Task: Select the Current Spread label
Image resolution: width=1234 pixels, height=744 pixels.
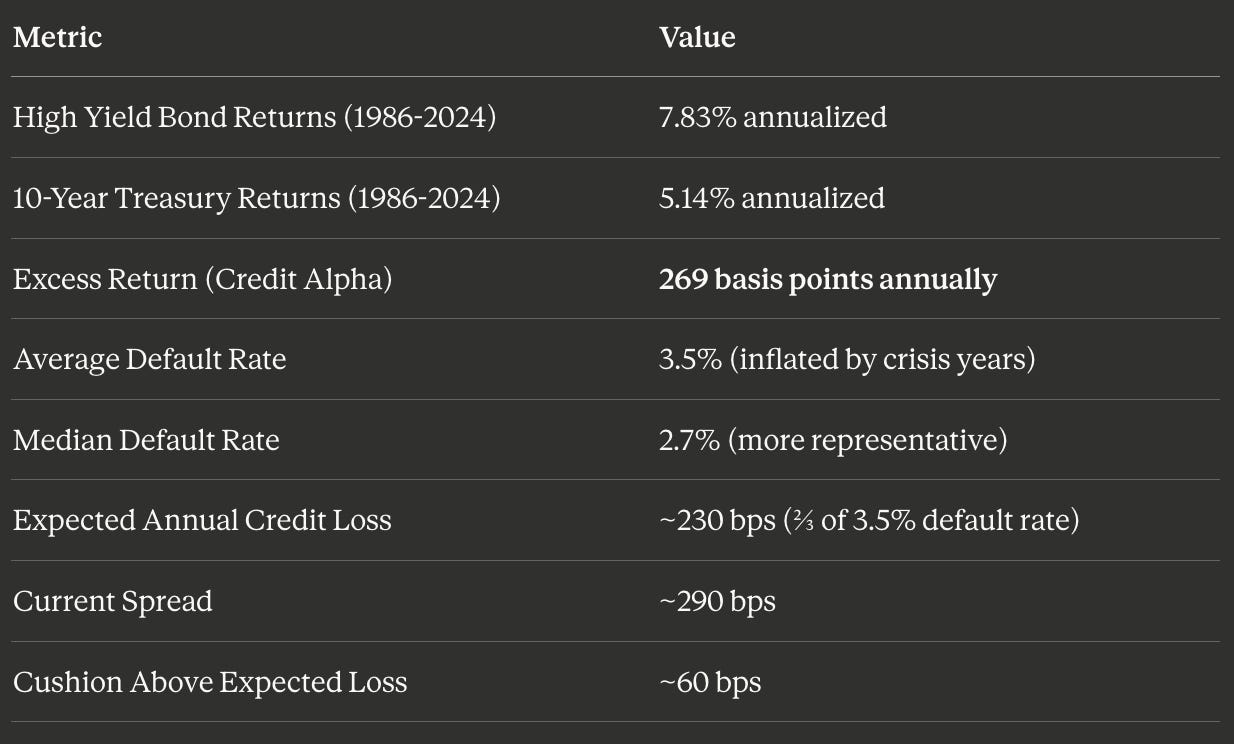Action: pos(112,602)
